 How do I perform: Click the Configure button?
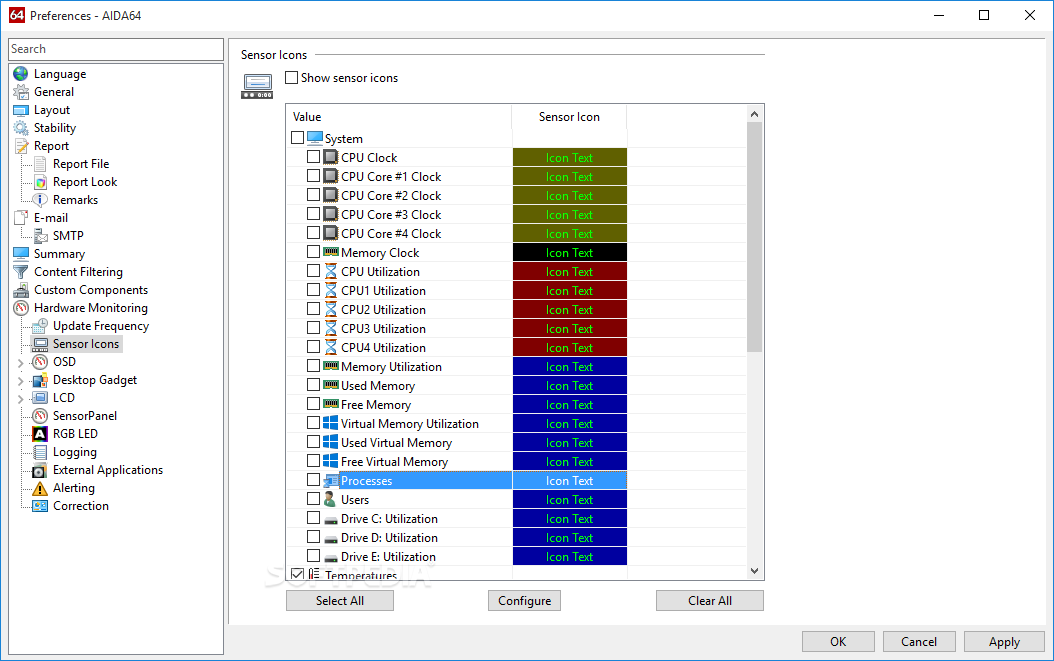point(524,600)
